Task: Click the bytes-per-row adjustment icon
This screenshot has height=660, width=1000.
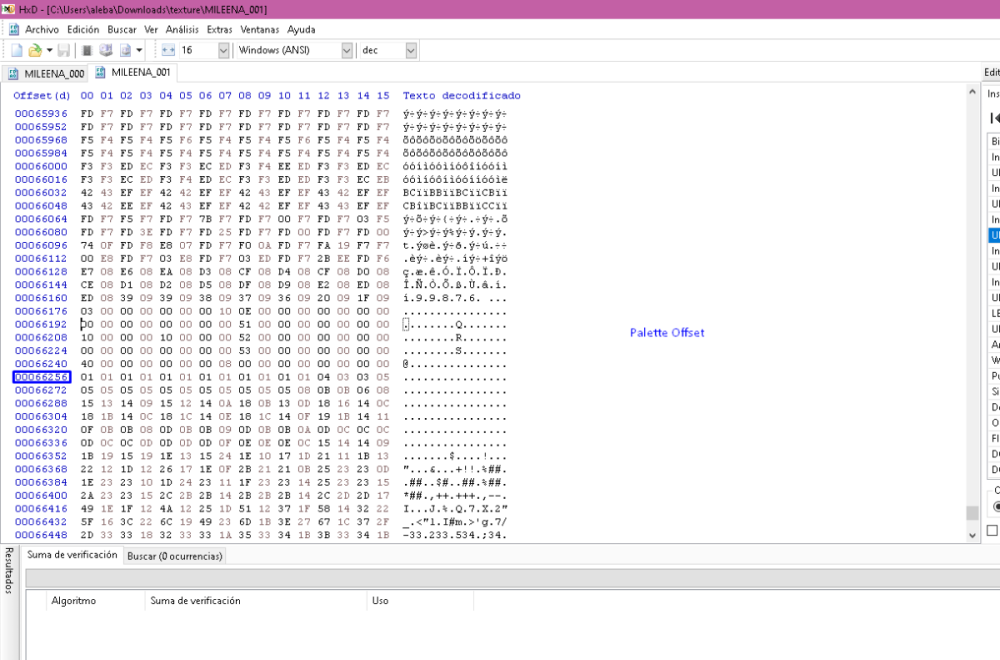Action: (x=165, y=50)
